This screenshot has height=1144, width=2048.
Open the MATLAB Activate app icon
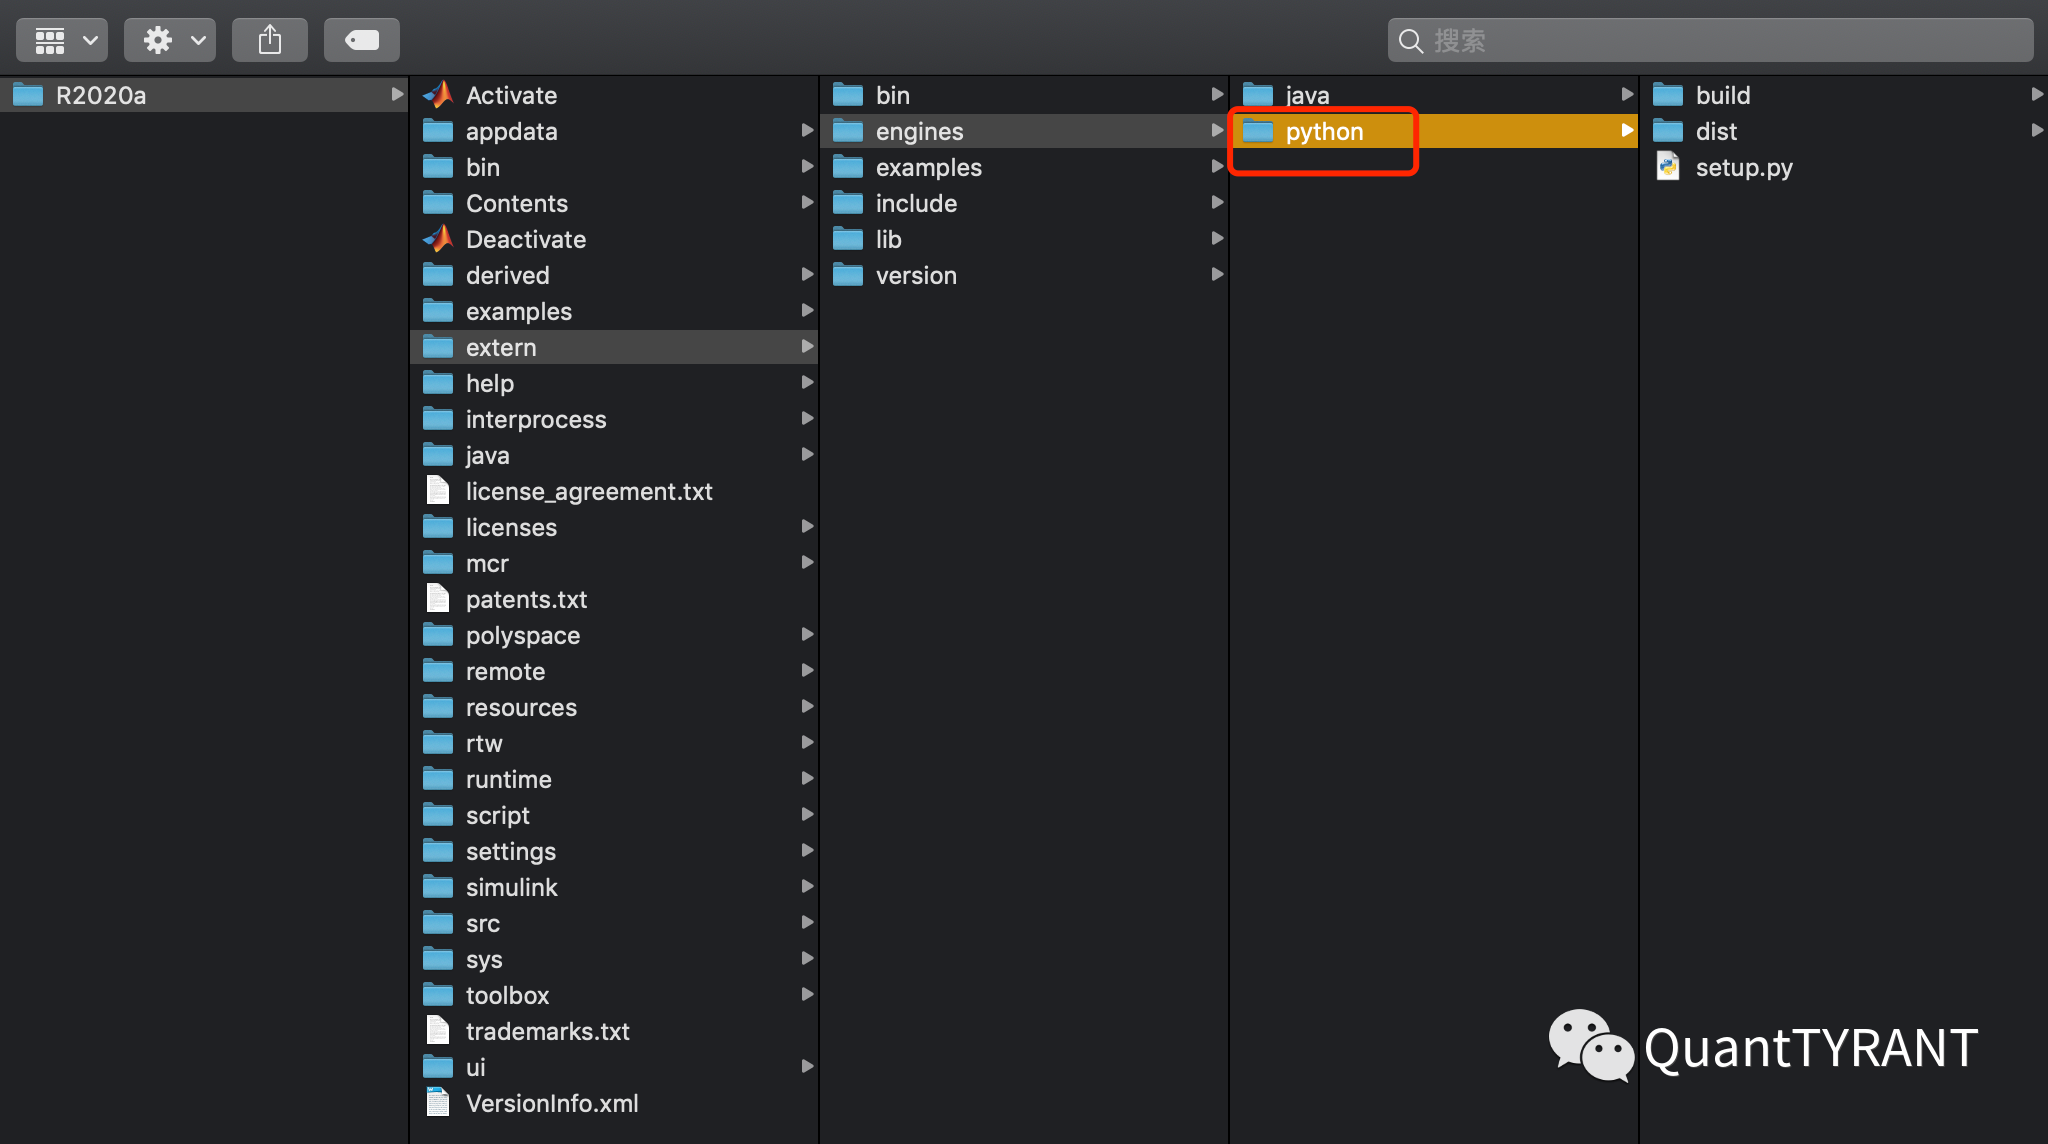[438, 95]
